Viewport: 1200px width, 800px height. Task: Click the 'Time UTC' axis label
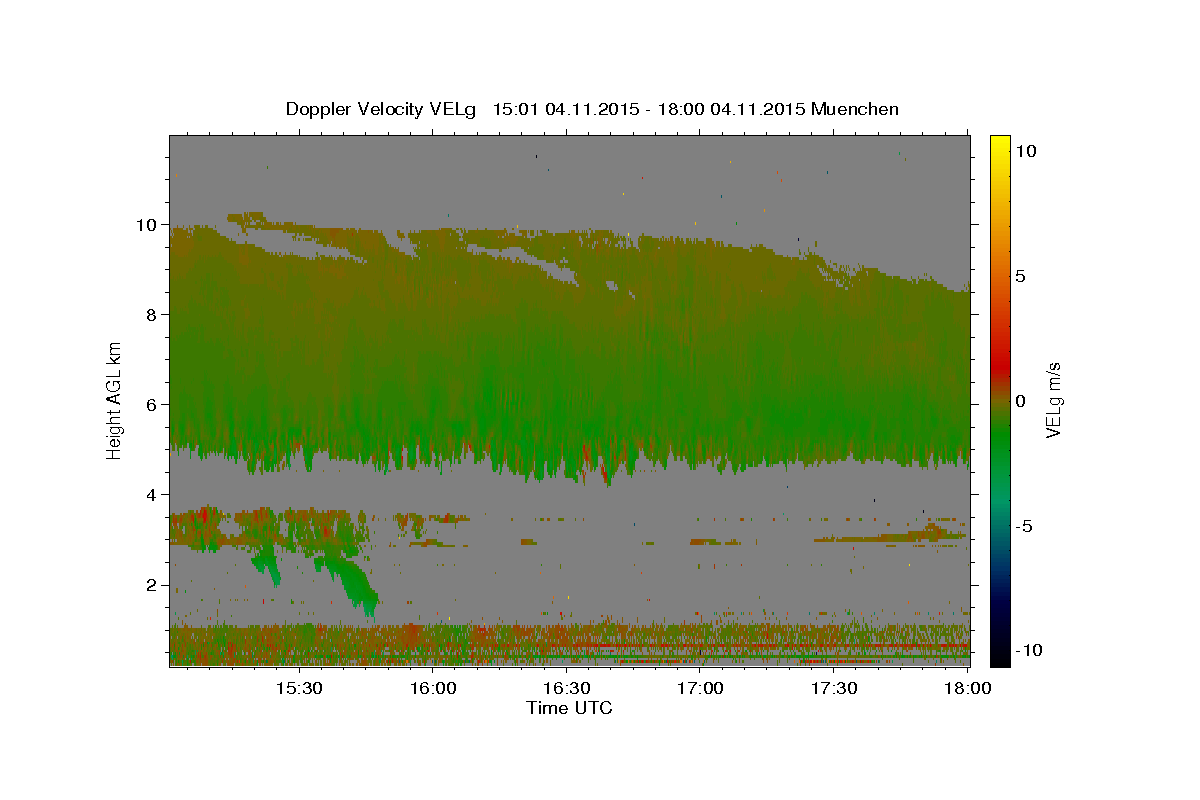pos(569,708)
